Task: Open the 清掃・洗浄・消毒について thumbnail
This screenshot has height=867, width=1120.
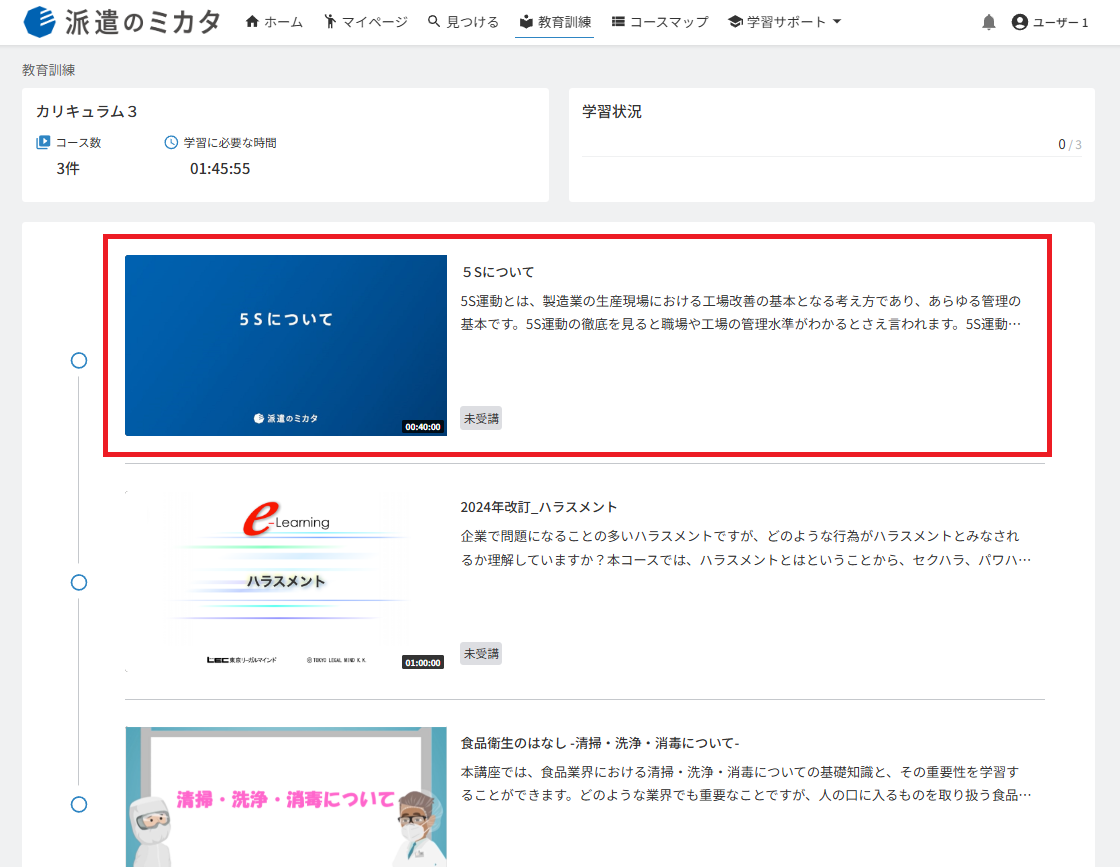Action: pos(286,797)
